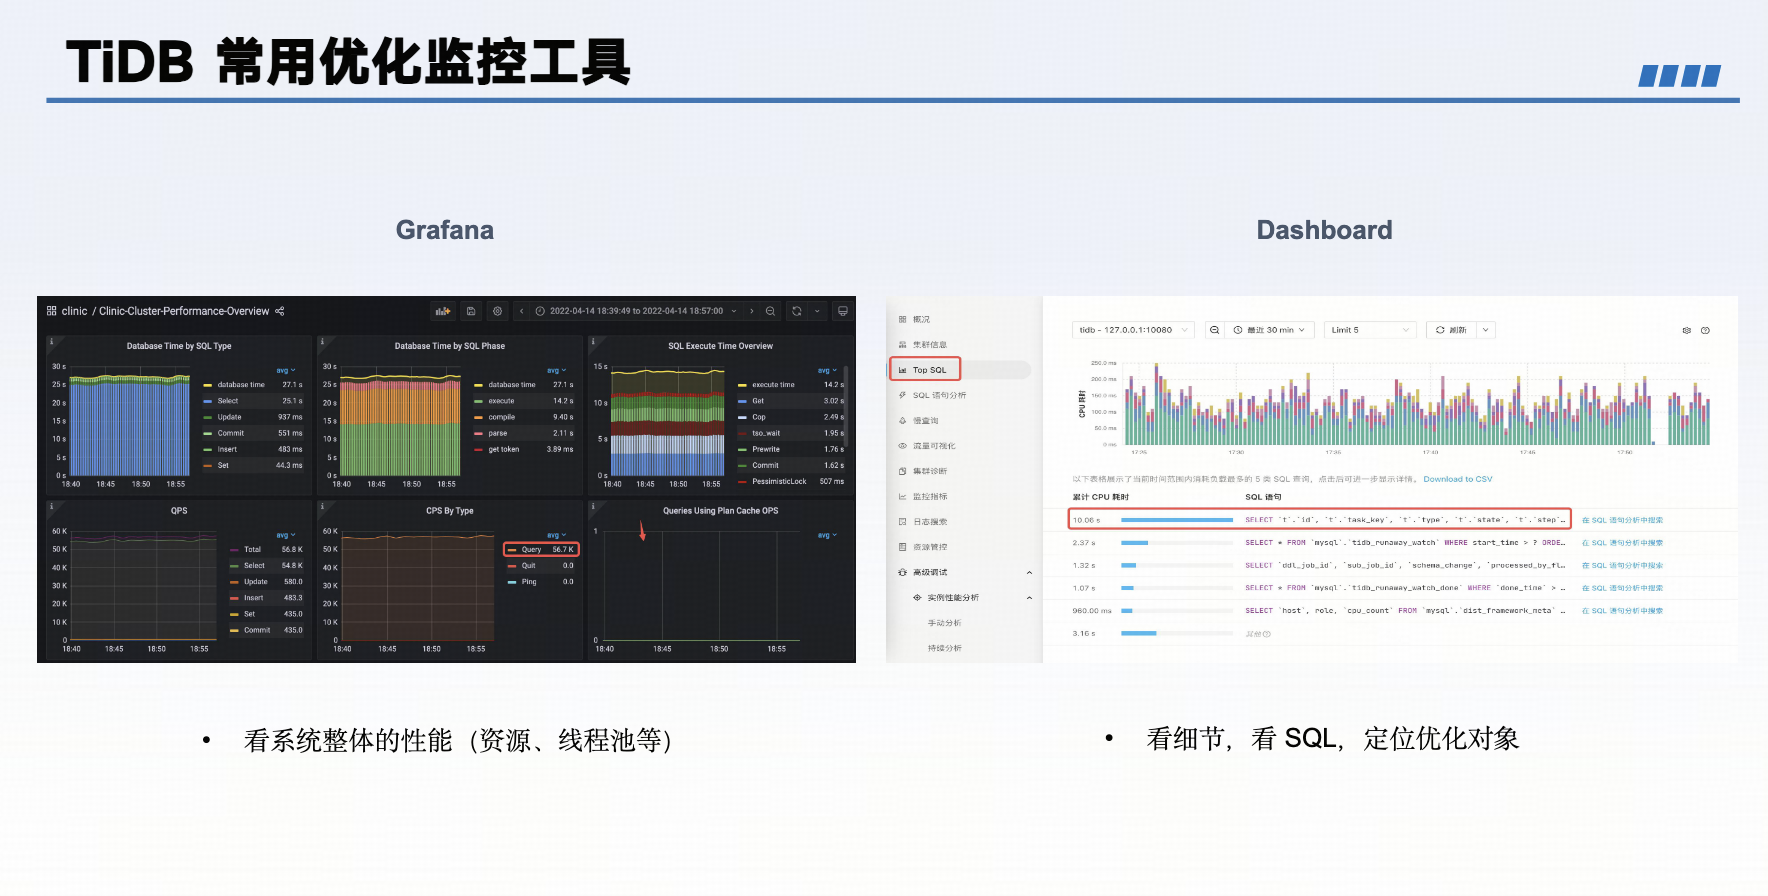Viewport: 1768px width, 896px height.
Task: Click the Download to CSV link
Action: pyautogui.click(x=1458, y=479)
